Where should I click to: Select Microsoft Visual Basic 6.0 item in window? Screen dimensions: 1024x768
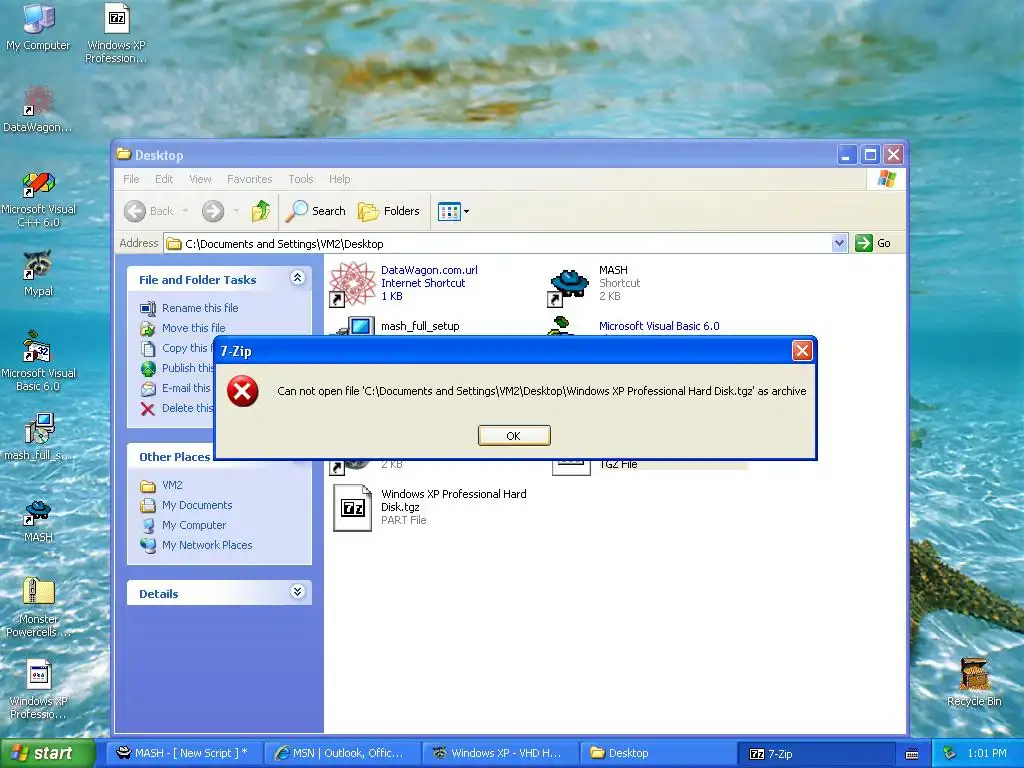tap(659, 326)
